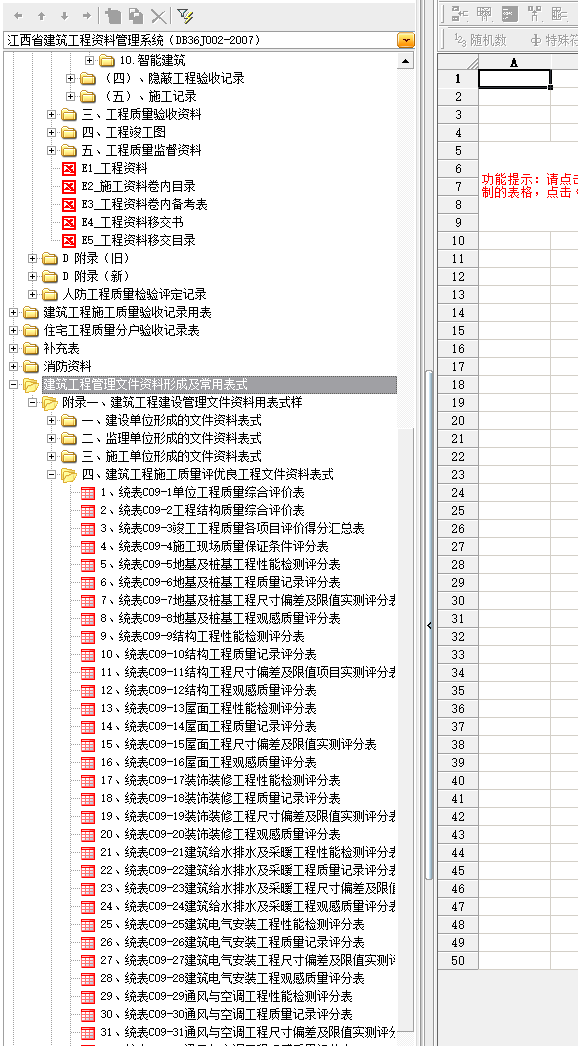Click the up arrow icon in the tree toolbar
The width and height of the screenshot is (578, 1046).
coord(41,15)
